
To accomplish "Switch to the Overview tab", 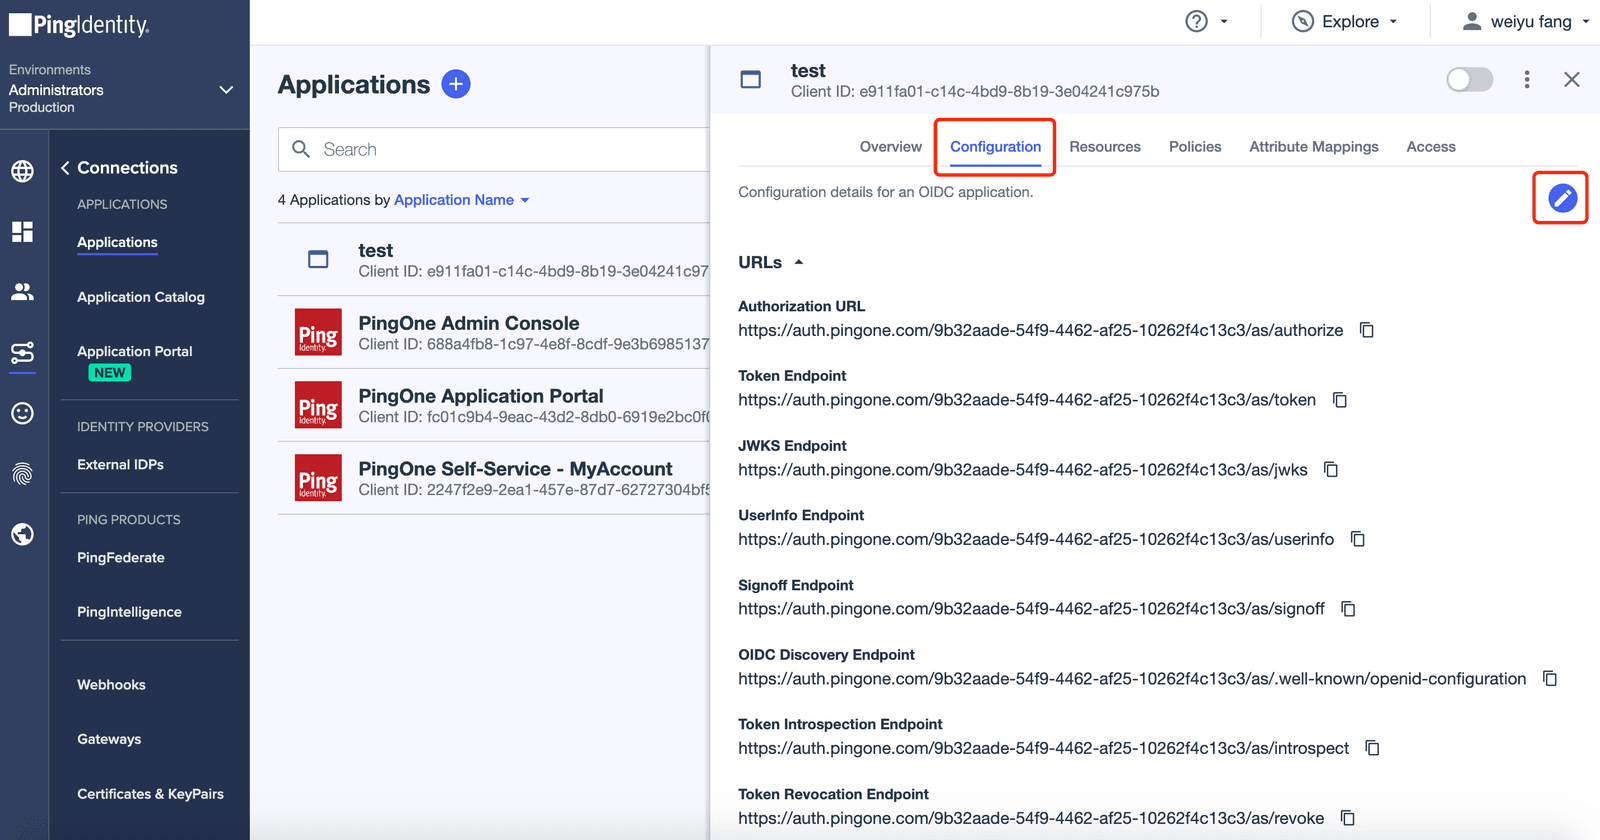I will tap(891, 147).
